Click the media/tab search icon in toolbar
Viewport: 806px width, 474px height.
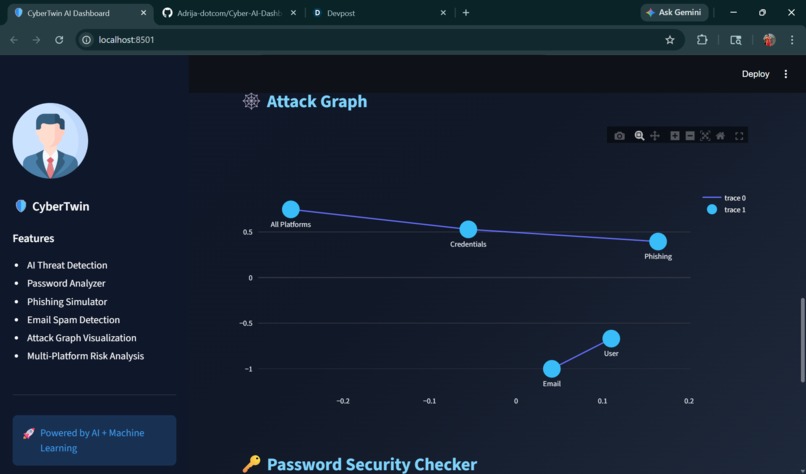point(736,40)
